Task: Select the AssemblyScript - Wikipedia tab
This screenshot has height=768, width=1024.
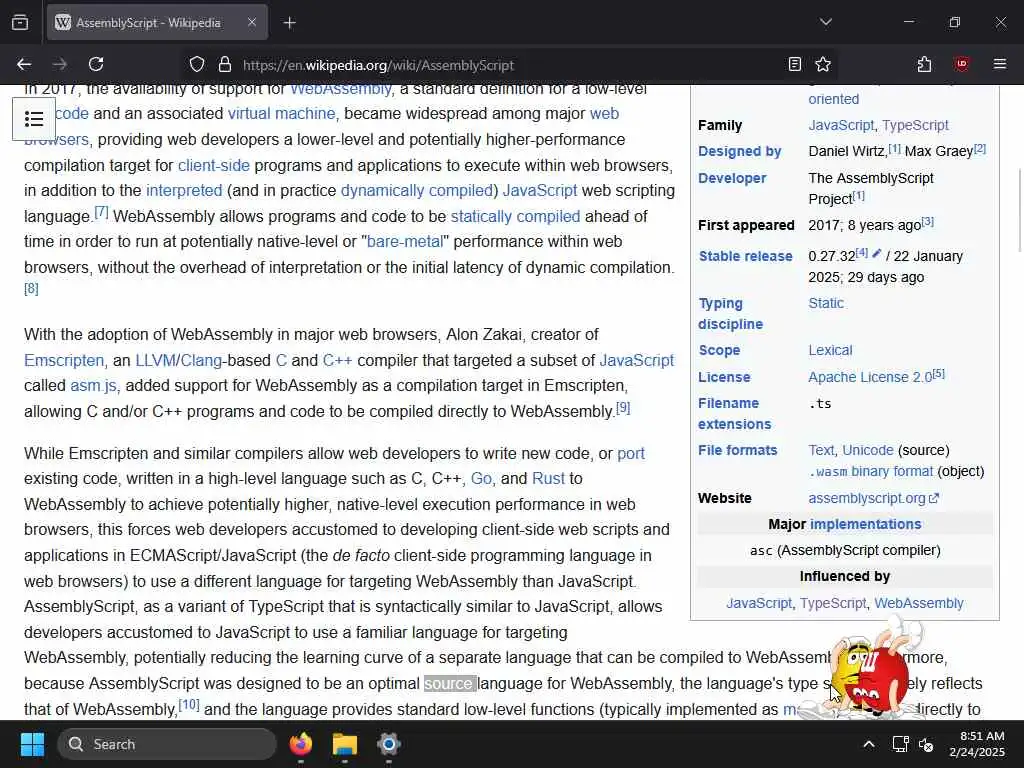Action: pyautogui.click(x=157, y=23)
